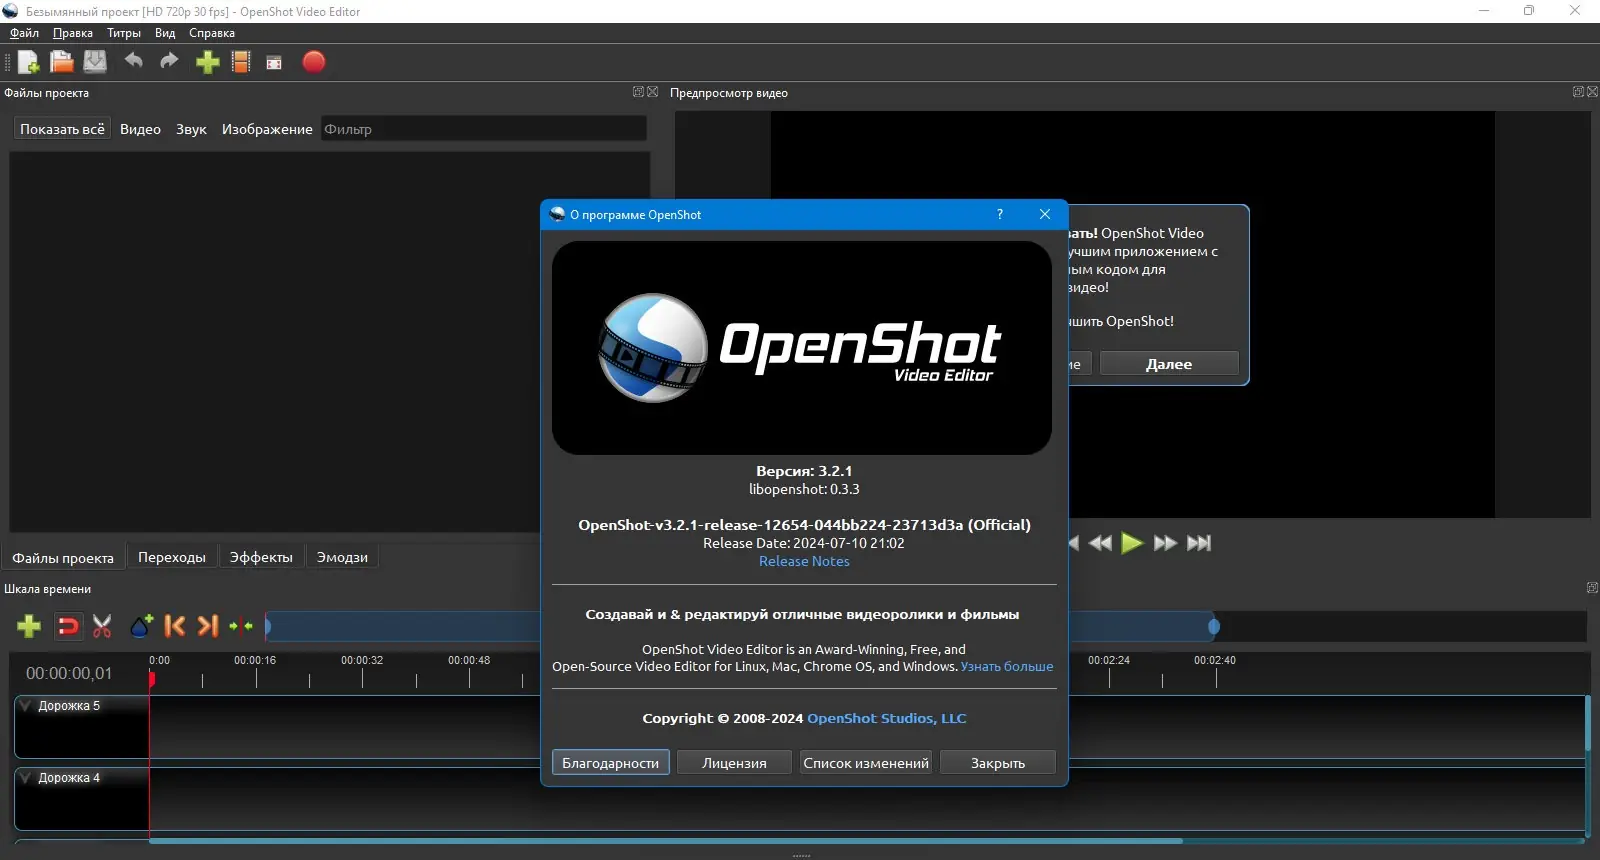Click the timeline horizontal scrollbar
This screenshot has width=1600, height=860.
666,841
